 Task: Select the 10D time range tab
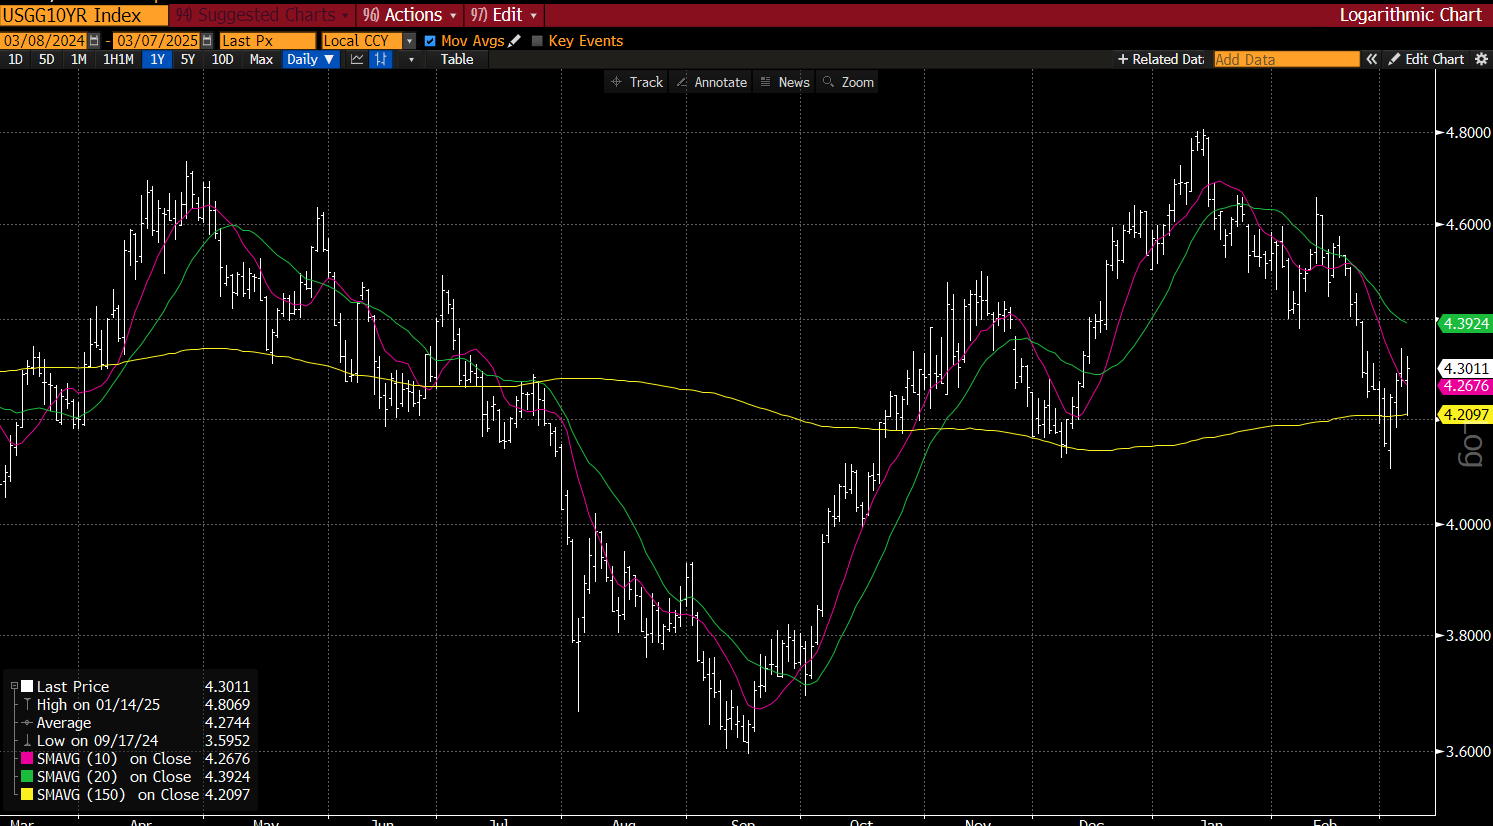[222, 60]
